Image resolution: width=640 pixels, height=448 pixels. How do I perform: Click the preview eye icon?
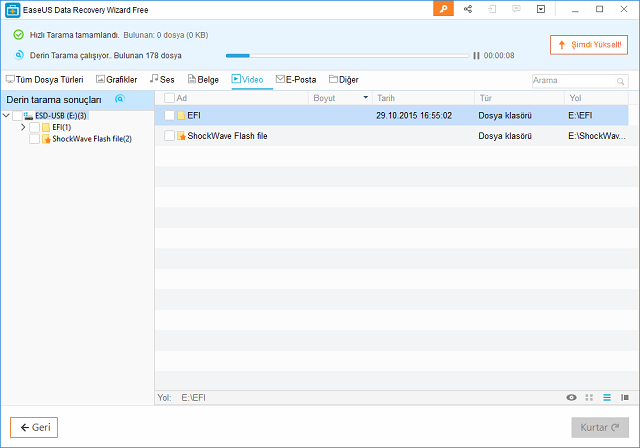(x=571, y=397)
